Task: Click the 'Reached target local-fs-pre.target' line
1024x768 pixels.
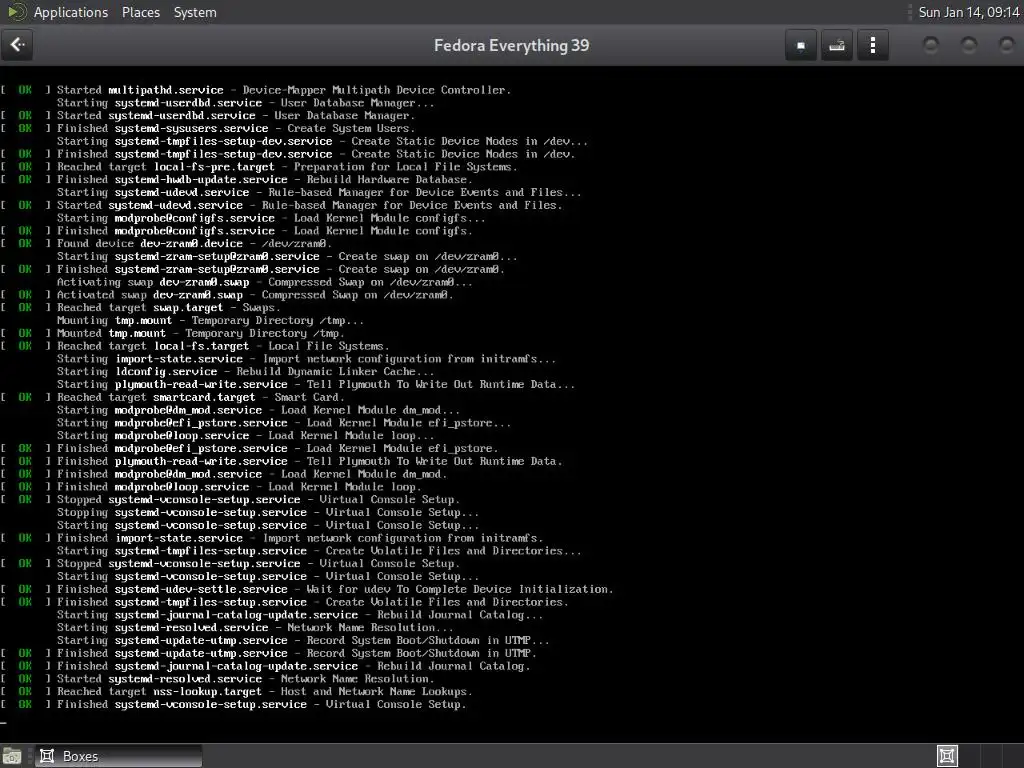Action: point(259,167)
